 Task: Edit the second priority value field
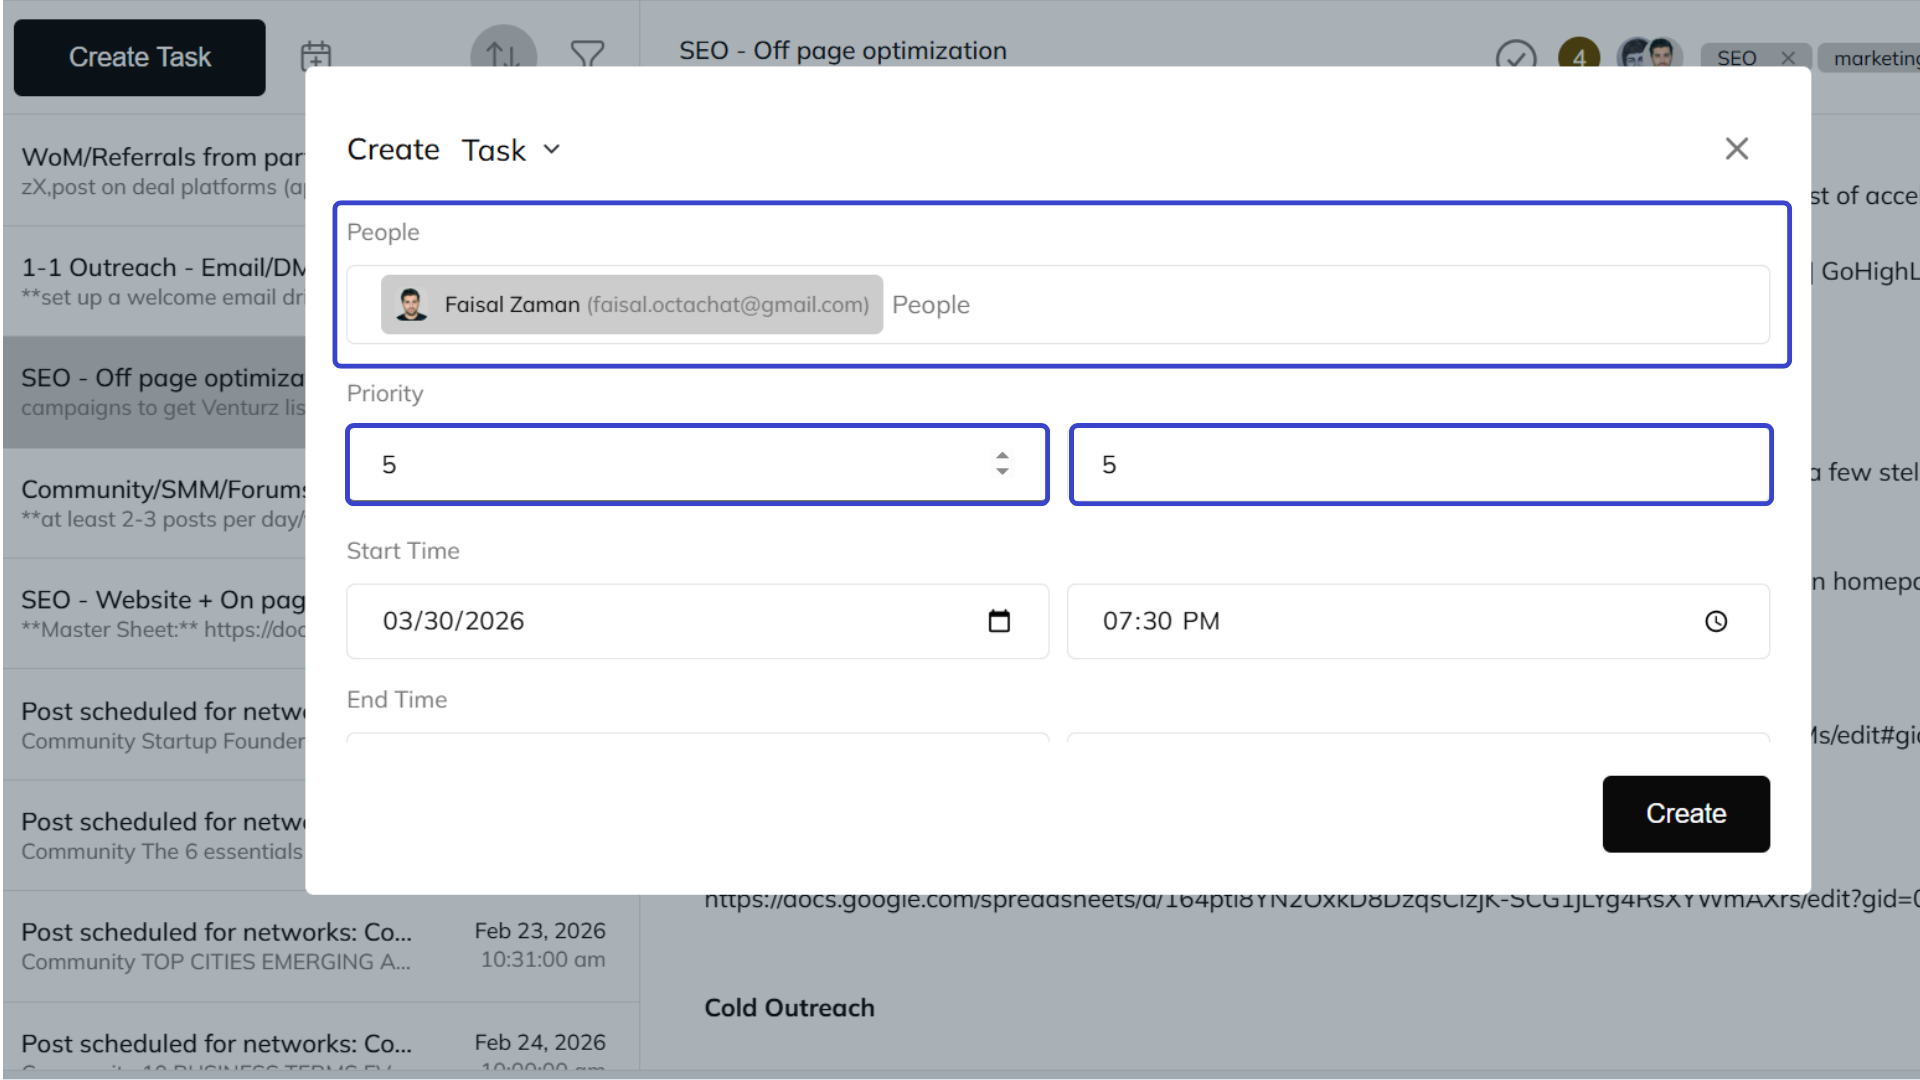[x=1418, y=464]
